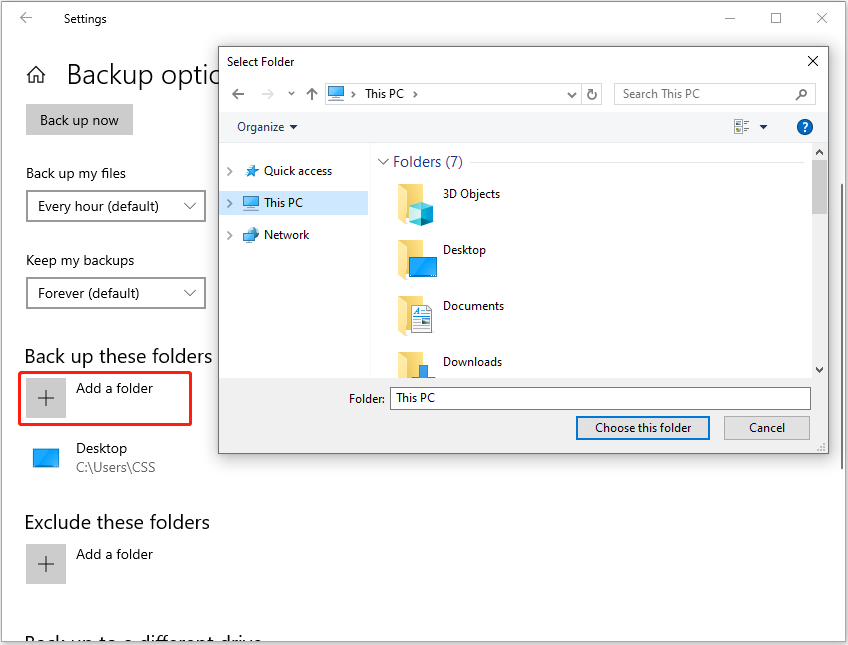The image size is (848, 645).
Task: Select the Desktop folder icon in dialog
Action: point(416,260)
